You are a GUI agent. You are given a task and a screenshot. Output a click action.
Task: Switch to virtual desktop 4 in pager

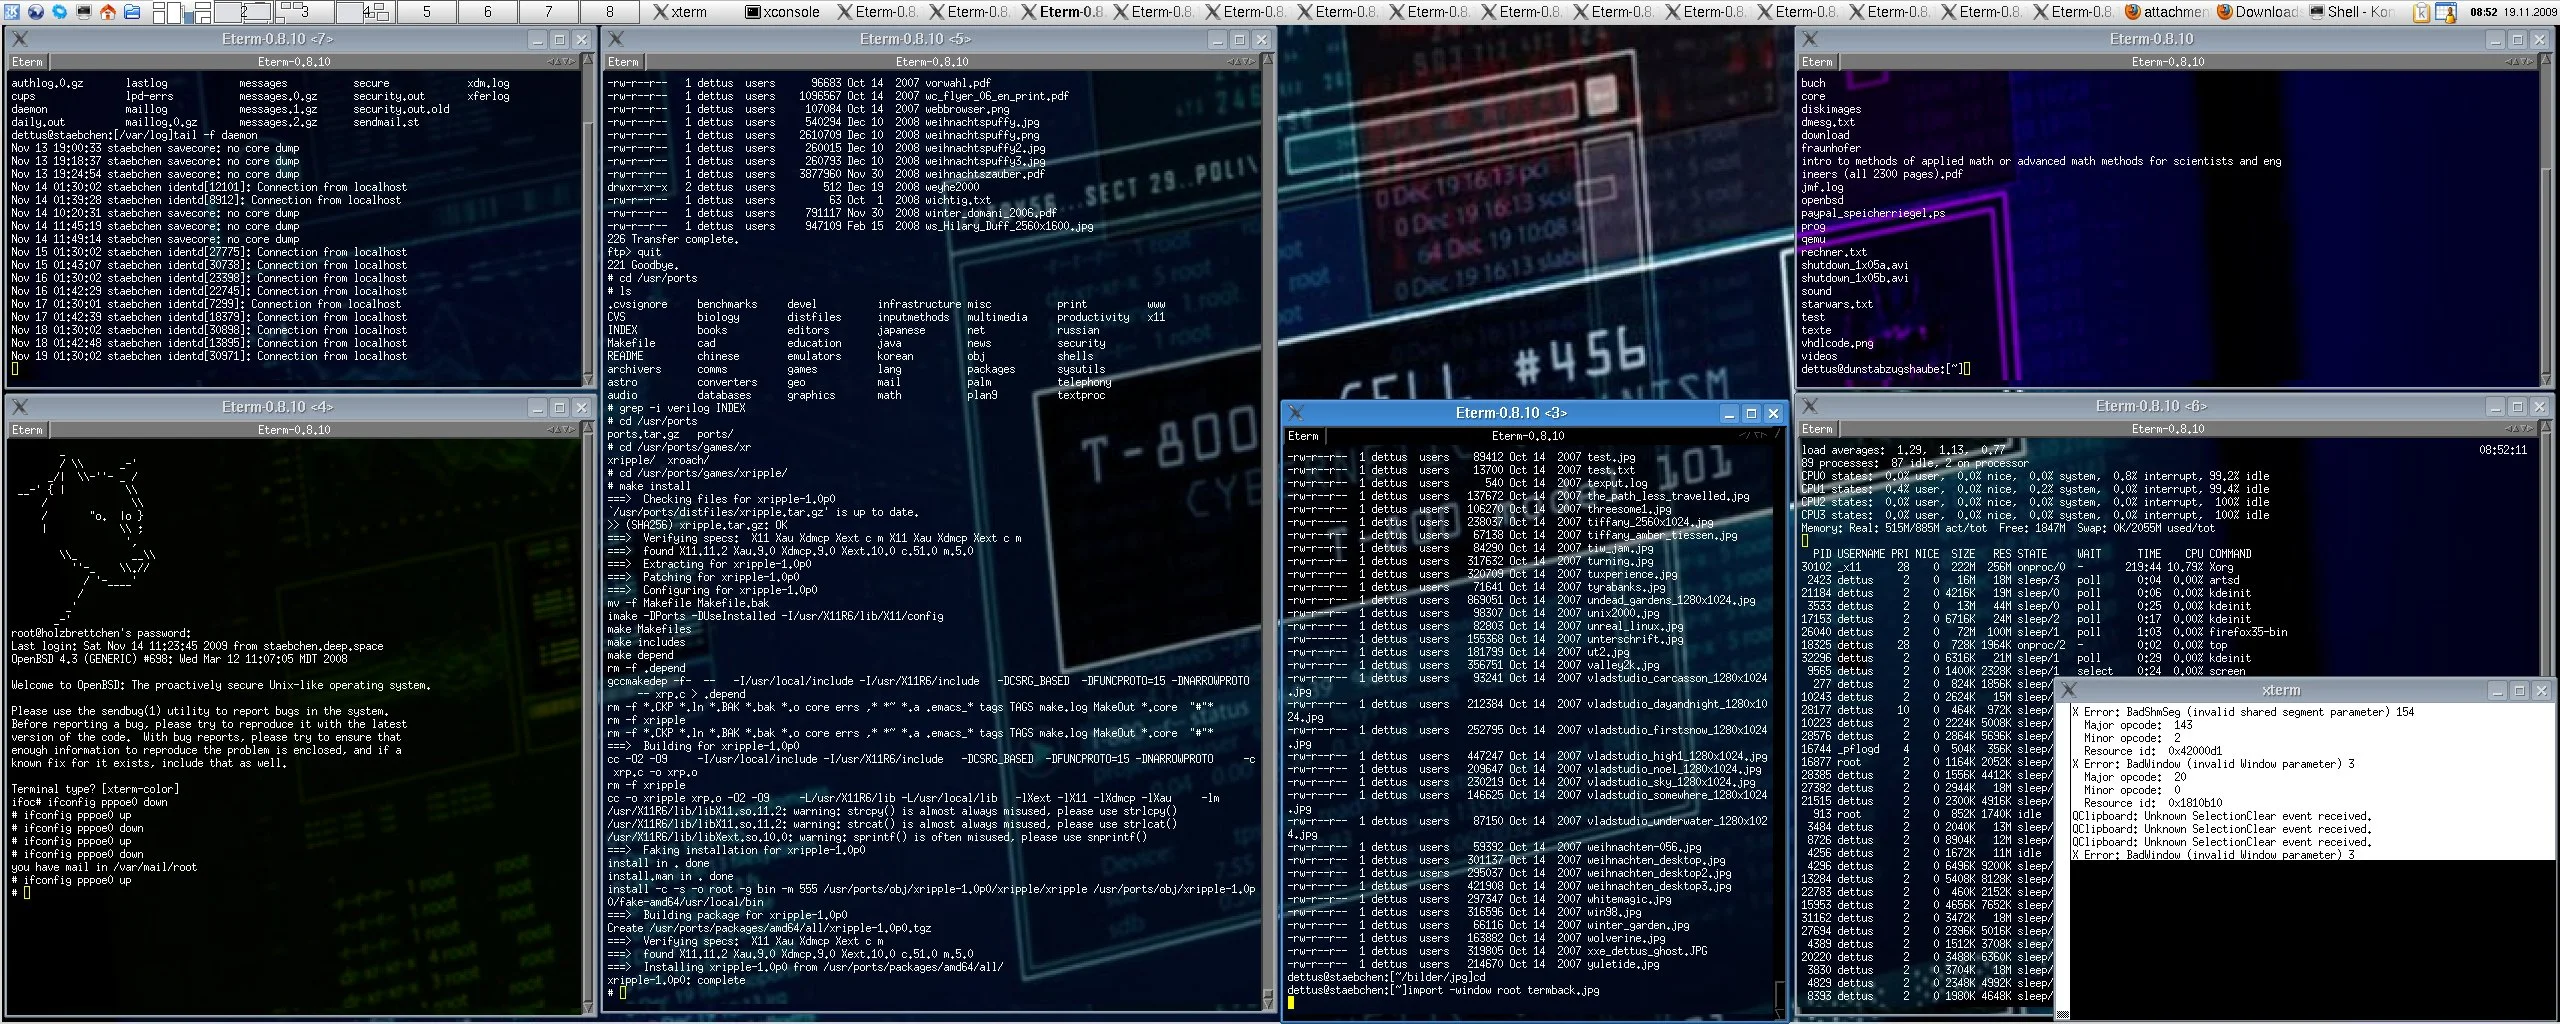click(x=366, y=12)
